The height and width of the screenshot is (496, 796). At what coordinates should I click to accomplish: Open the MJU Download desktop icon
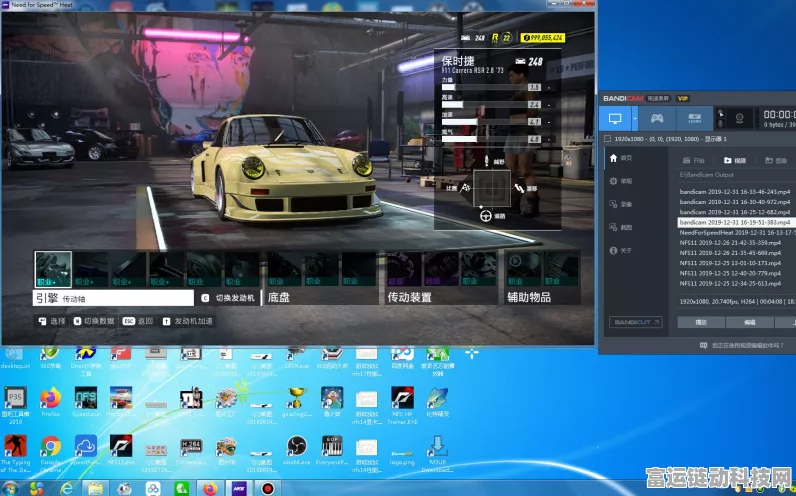click(438, 453)
